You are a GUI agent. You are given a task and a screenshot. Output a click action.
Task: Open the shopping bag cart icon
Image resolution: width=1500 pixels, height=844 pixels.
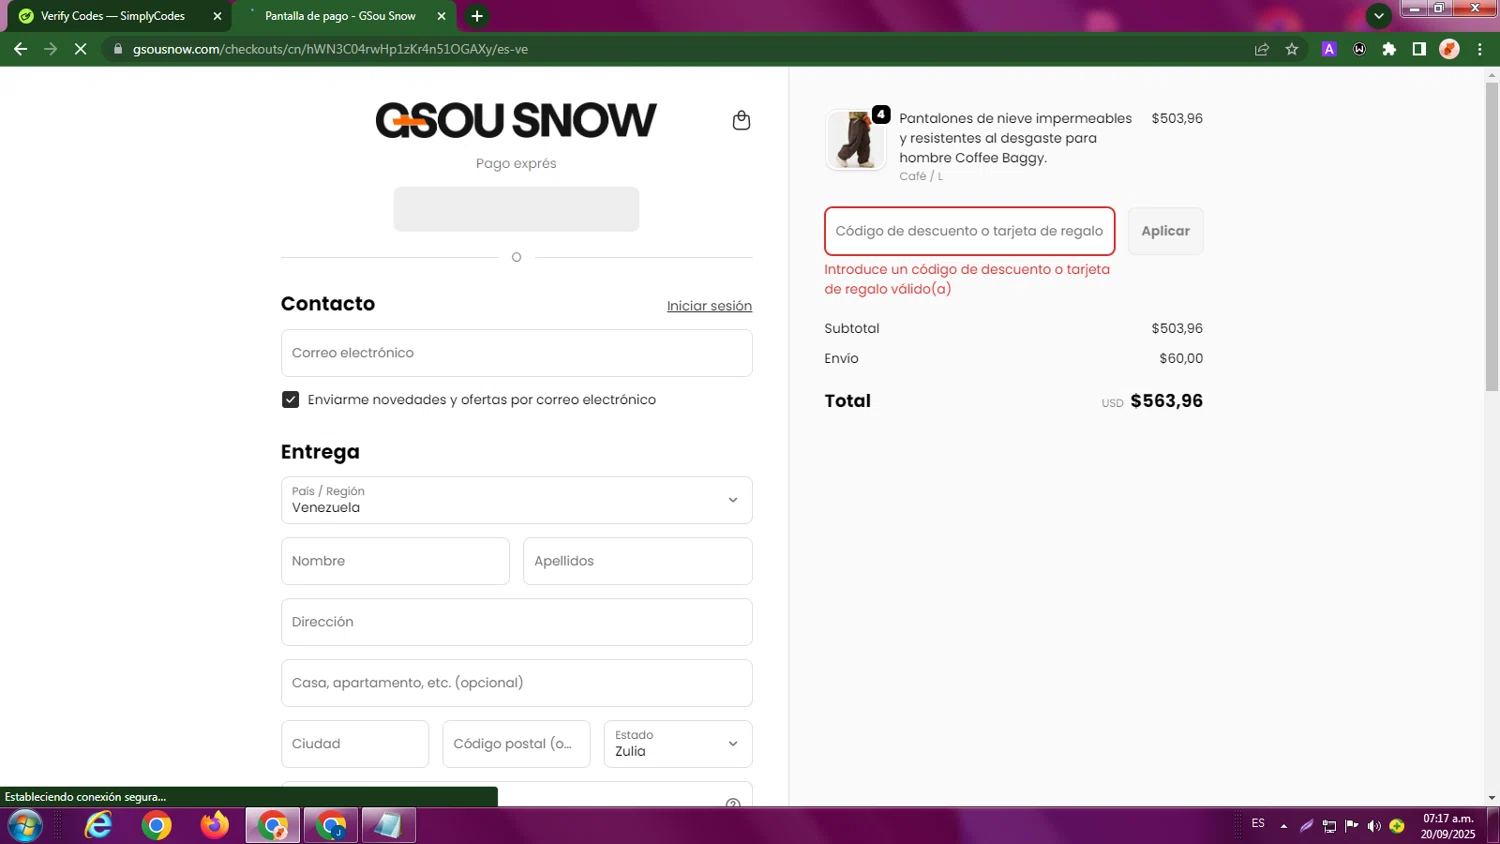pos(741,120)
